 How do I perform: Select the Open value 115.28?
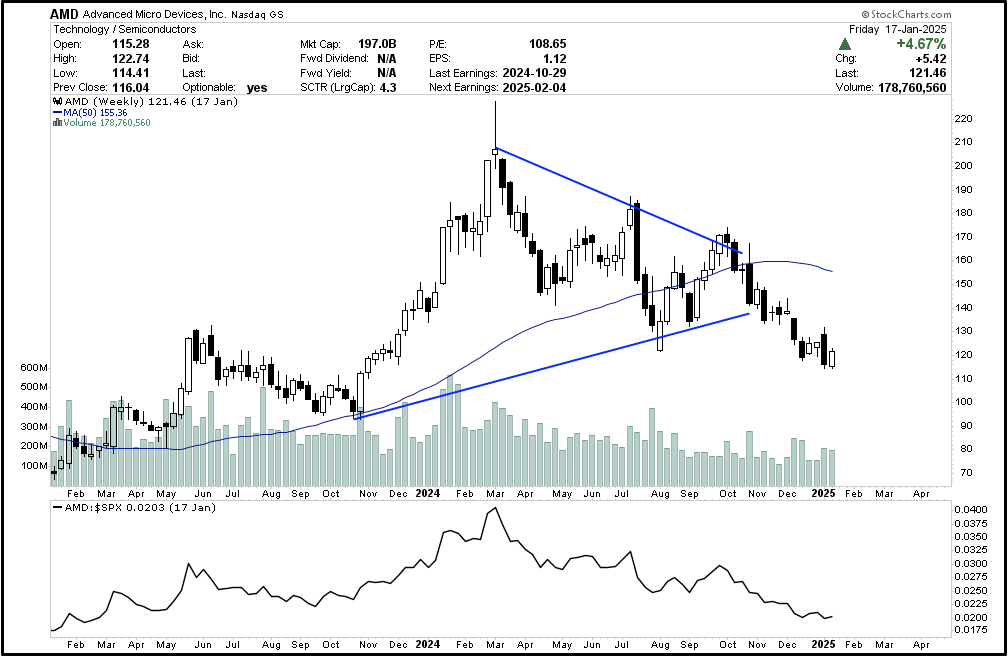pos(130,44)
